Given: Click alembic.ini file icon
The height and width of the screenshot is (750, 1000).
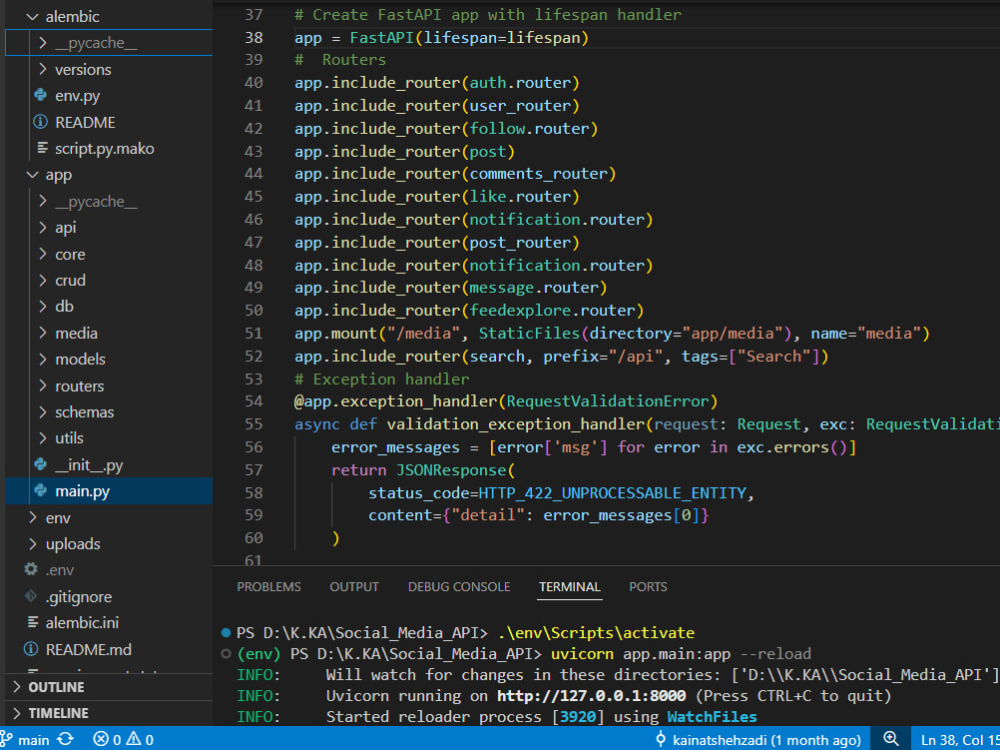Looking at the screenshot, I should coord(33,622).
